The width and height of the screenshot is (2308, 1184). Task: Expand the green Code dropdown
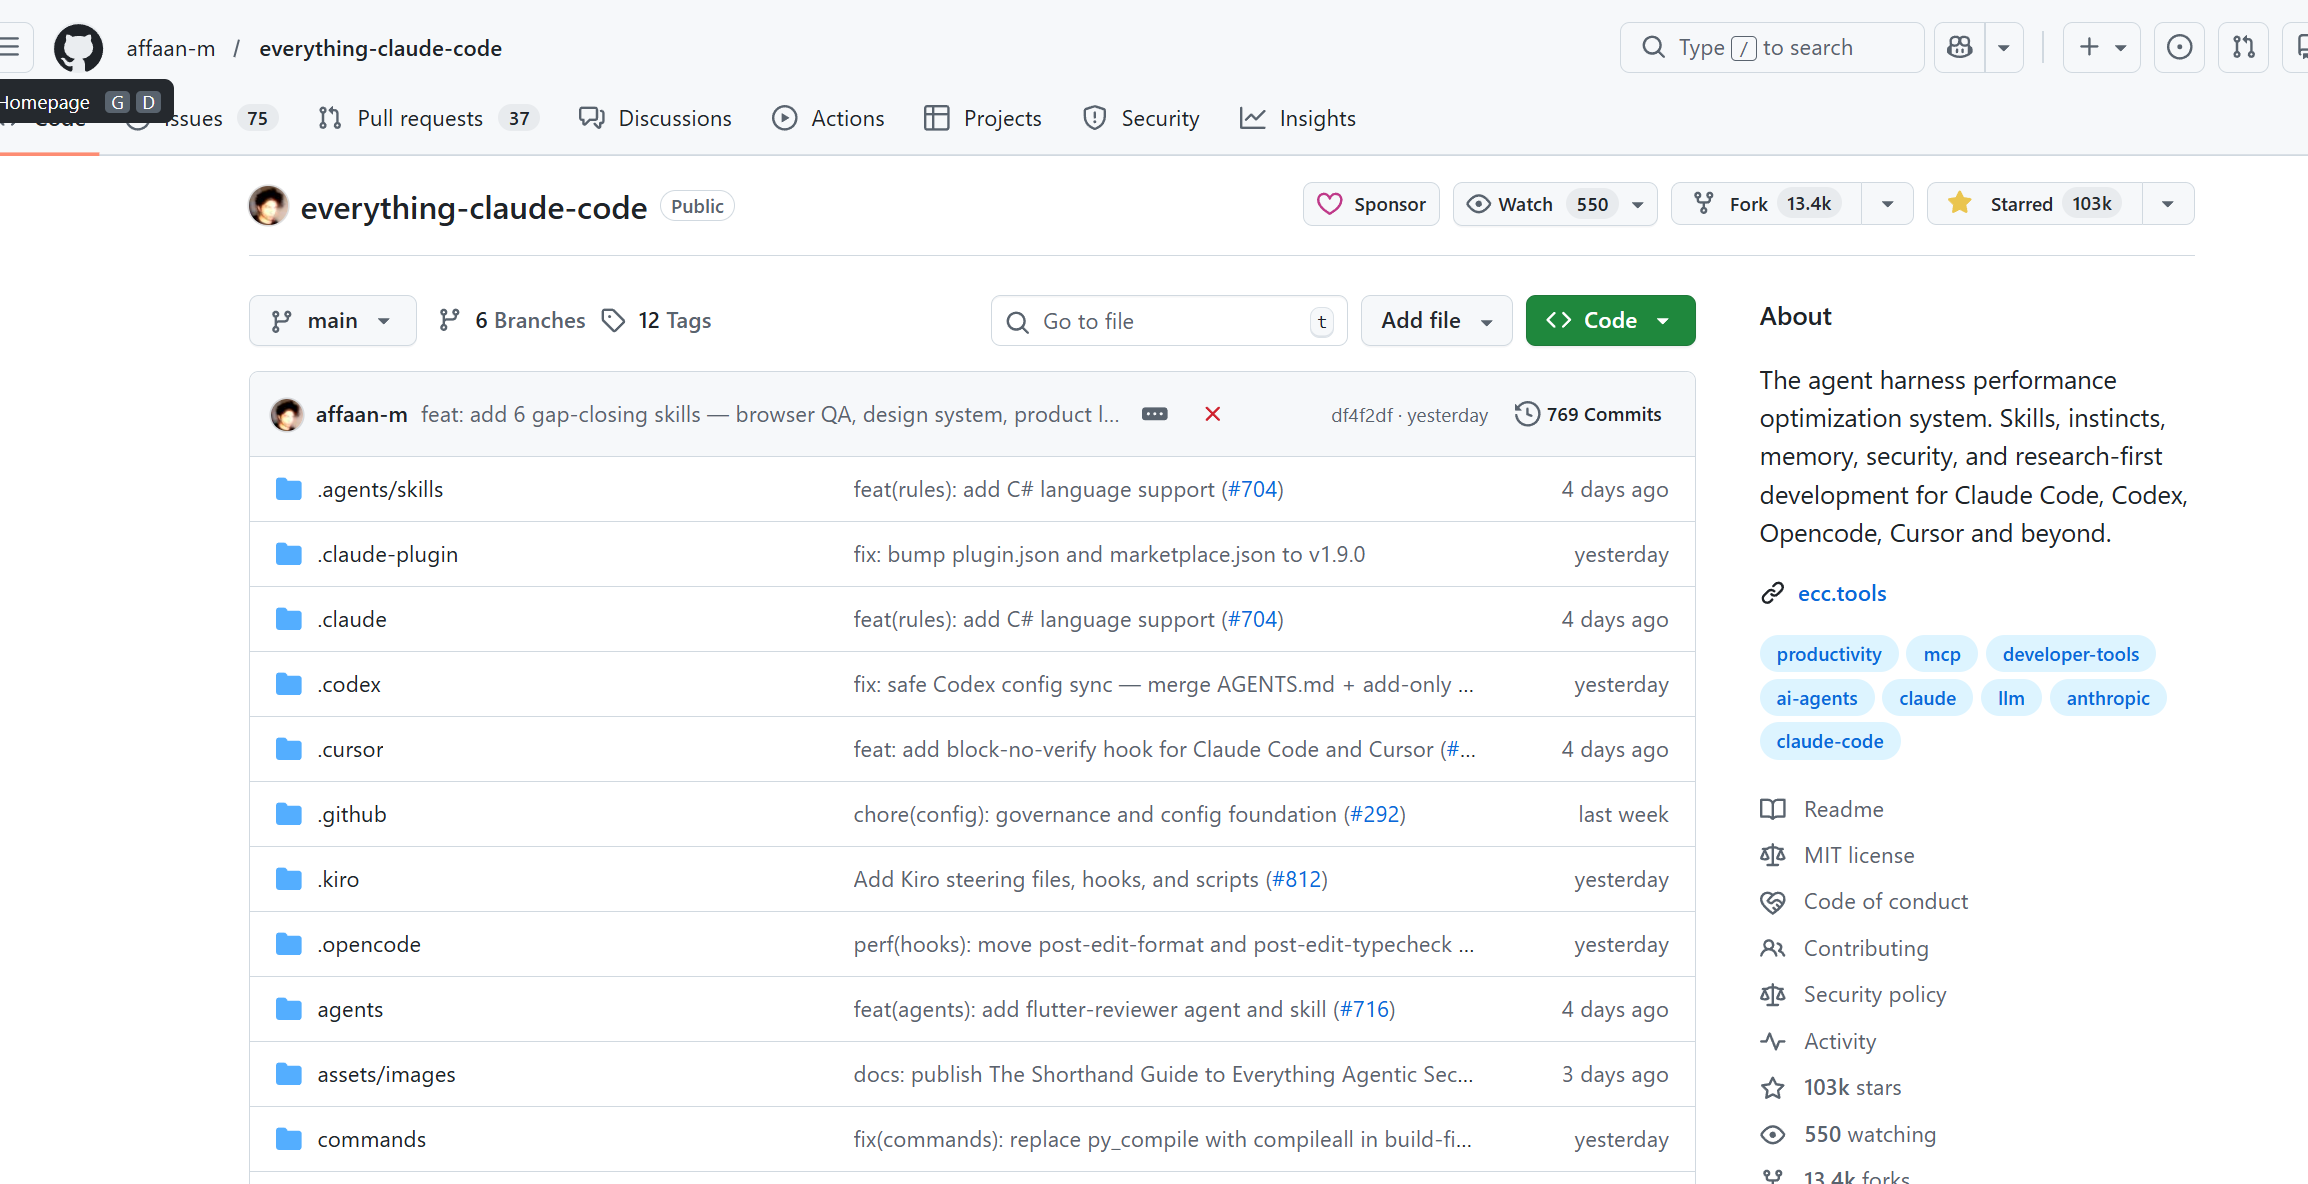coord(1610,321)
